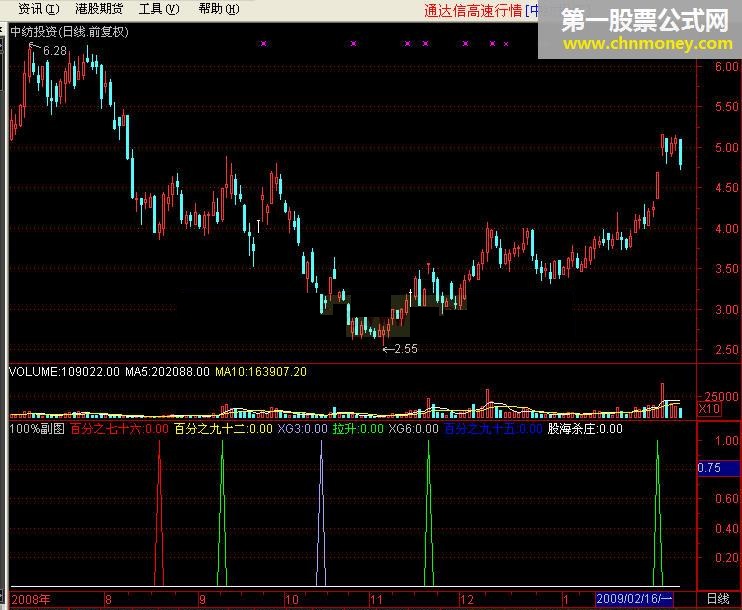Click the purple indicator spike in sub-chart
The image size is (742, 610).
[x=321, y=513]
